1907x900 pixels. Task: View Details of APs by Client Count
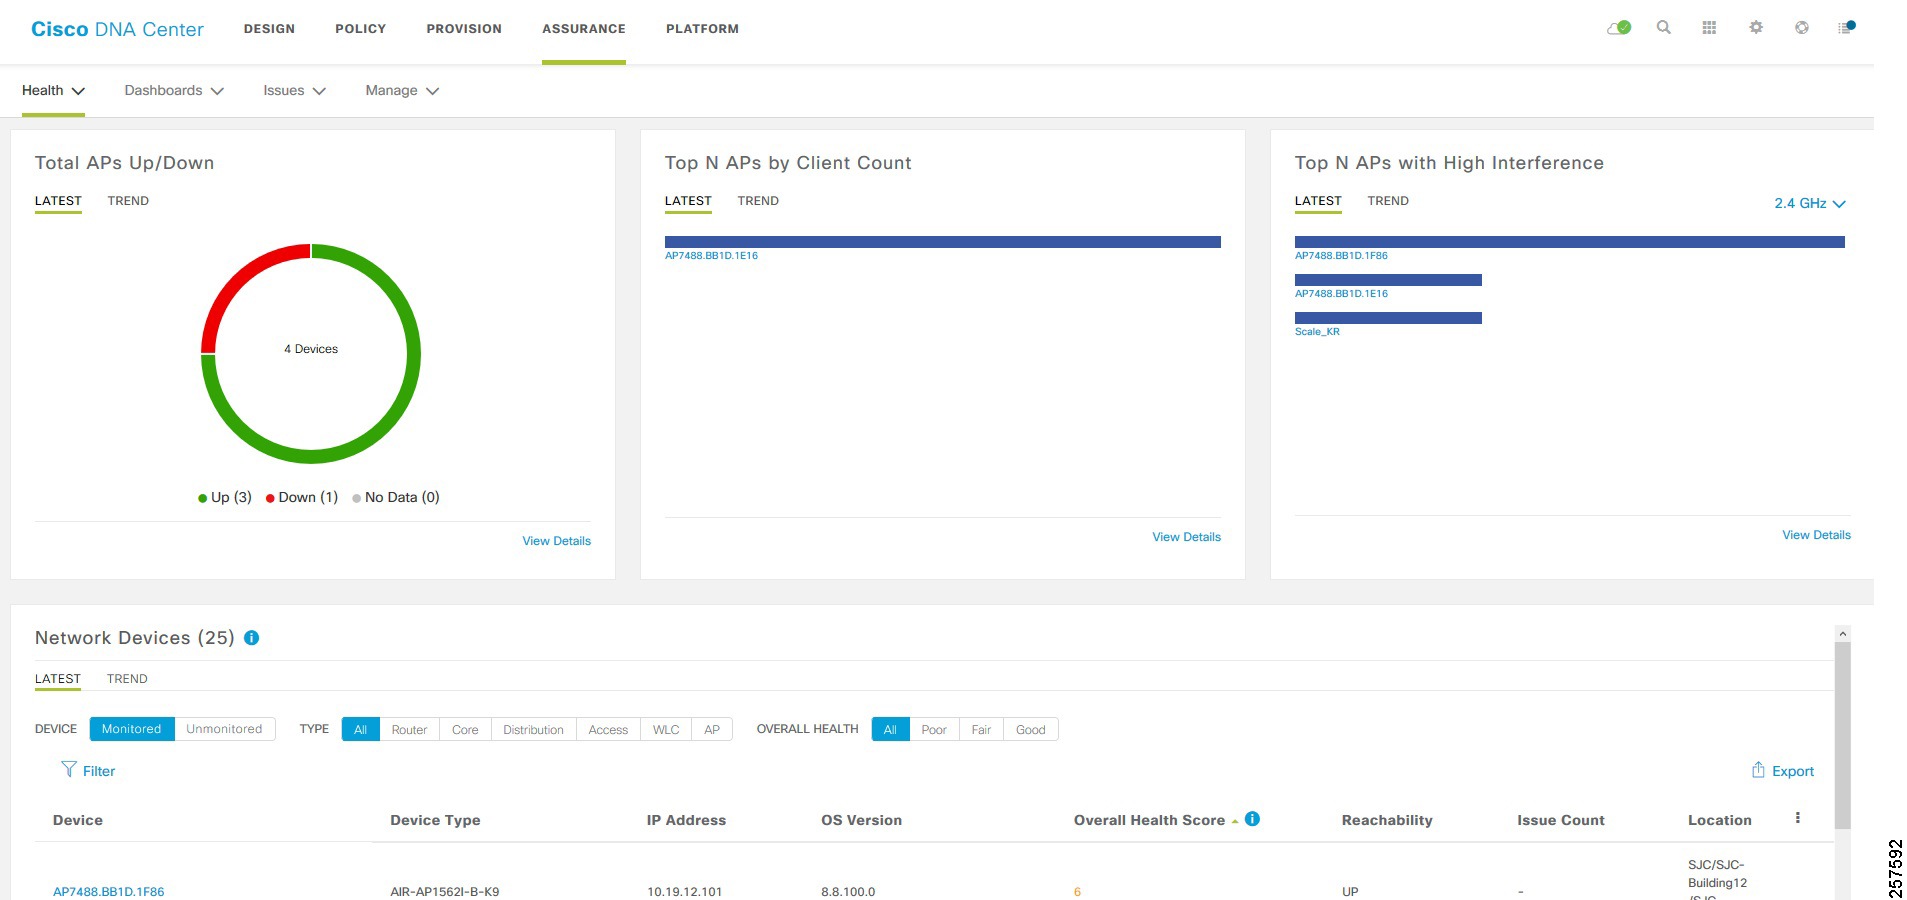pos(1186,537)
